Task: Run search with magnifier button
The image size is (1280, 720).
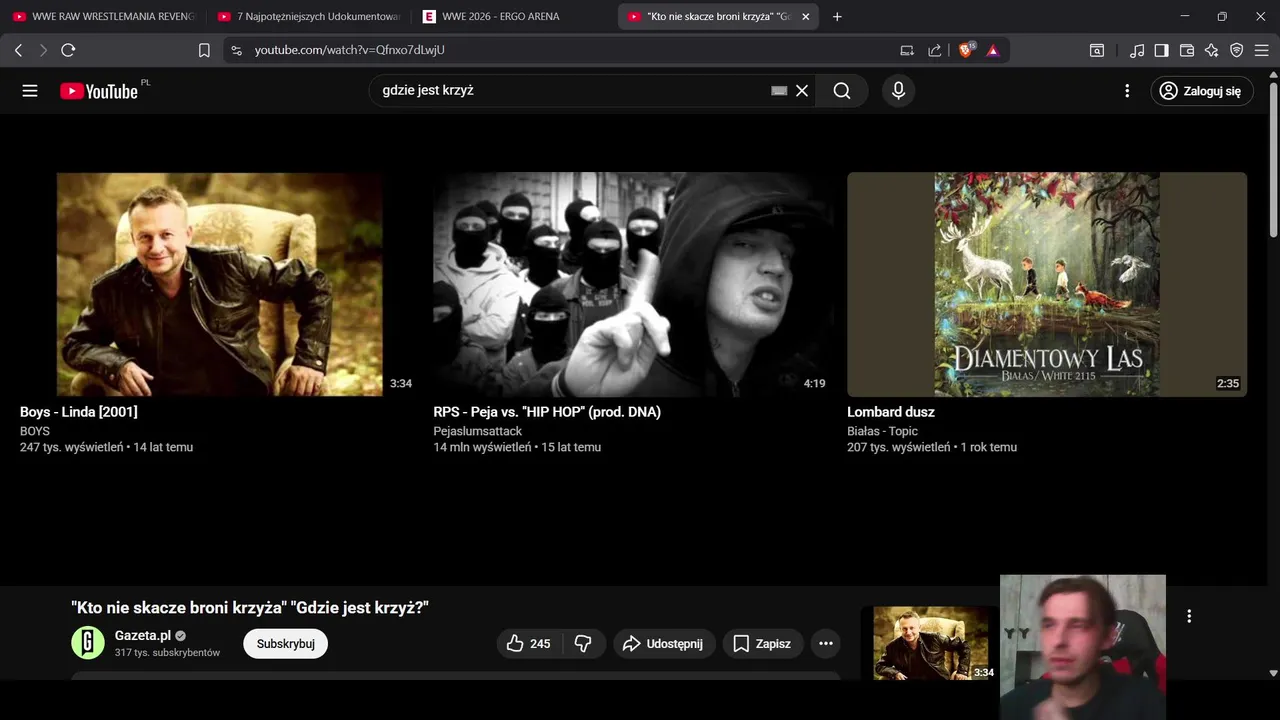Action: tap(842, 91)
